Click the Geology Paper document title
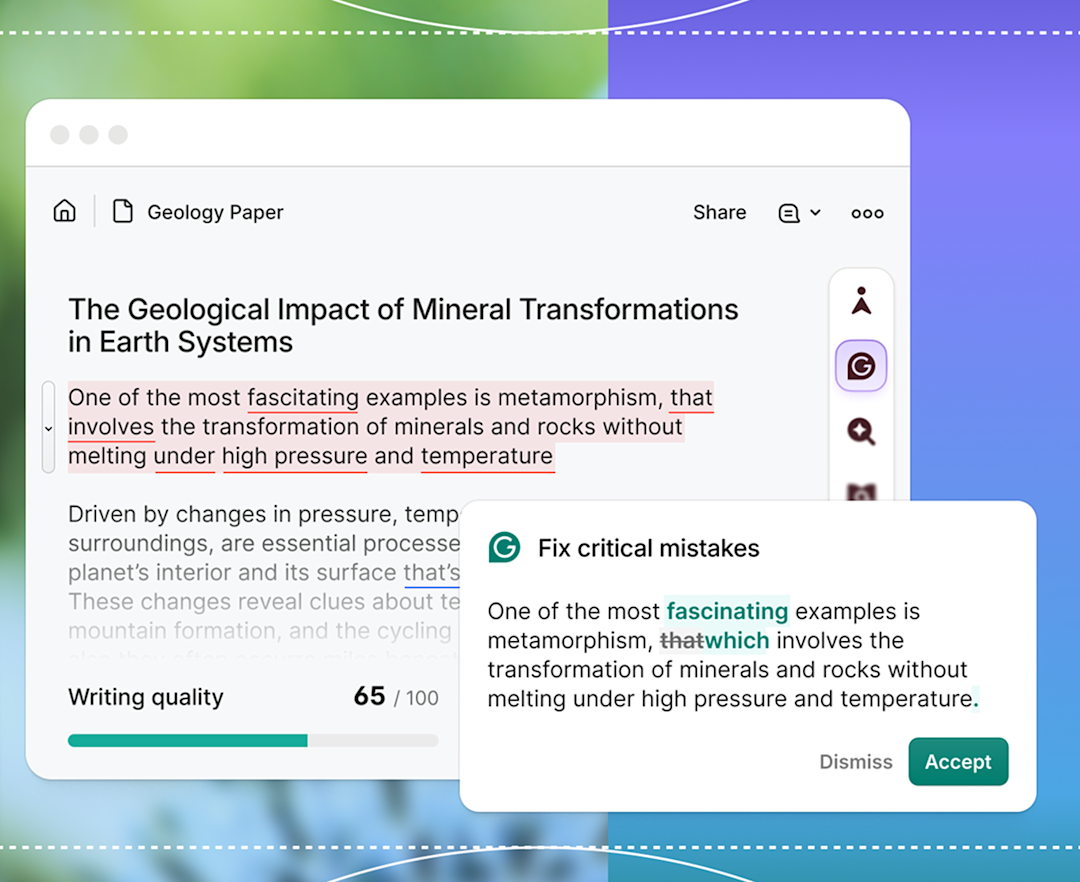Viewport: 1080px width, 882px height. (x=215, y=212)
